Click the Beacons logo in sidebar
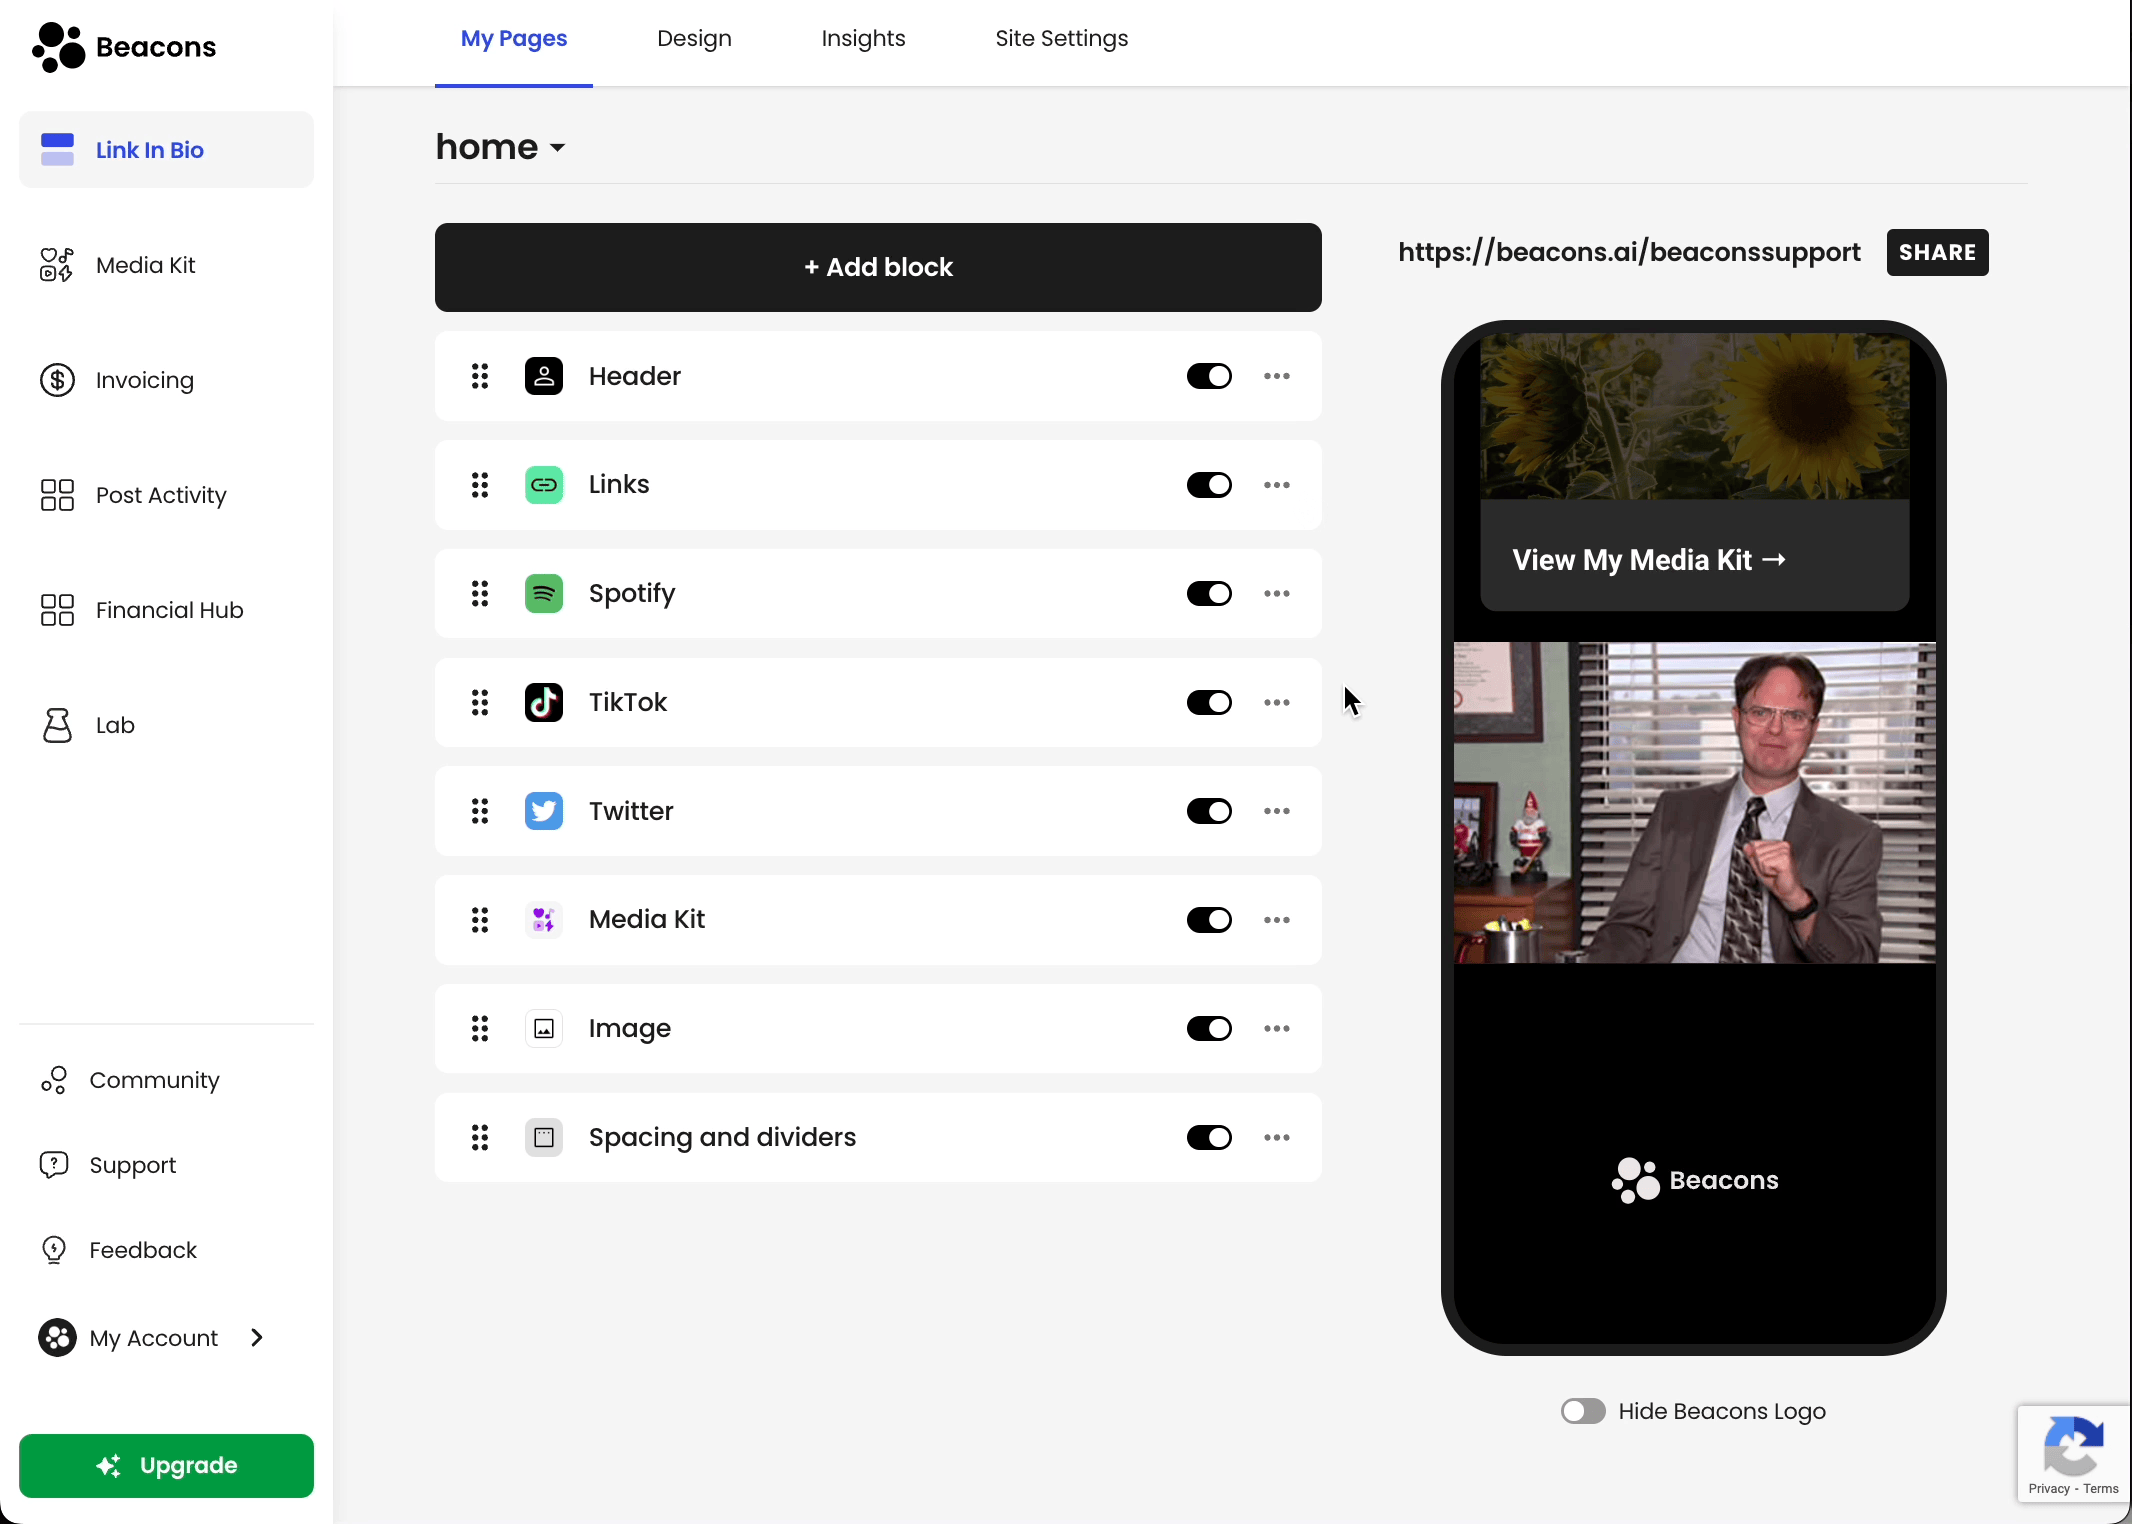This screenshot has width=2132, height=1524. pos(124,47)
